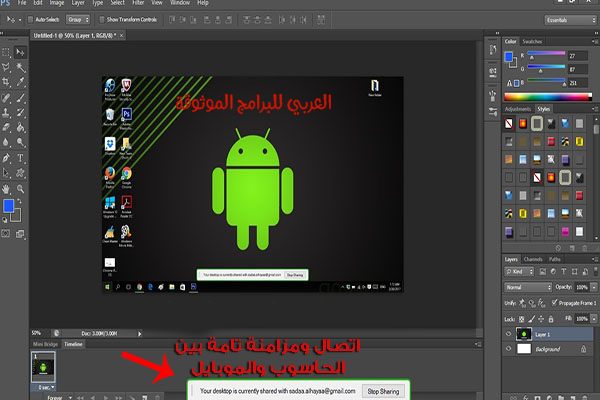Lock all for the layer (padlock icon)

551,319
